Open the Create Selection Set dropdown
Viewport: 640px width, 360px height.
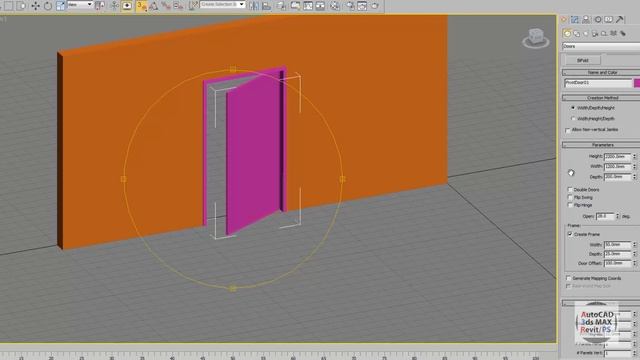point(222,4)
